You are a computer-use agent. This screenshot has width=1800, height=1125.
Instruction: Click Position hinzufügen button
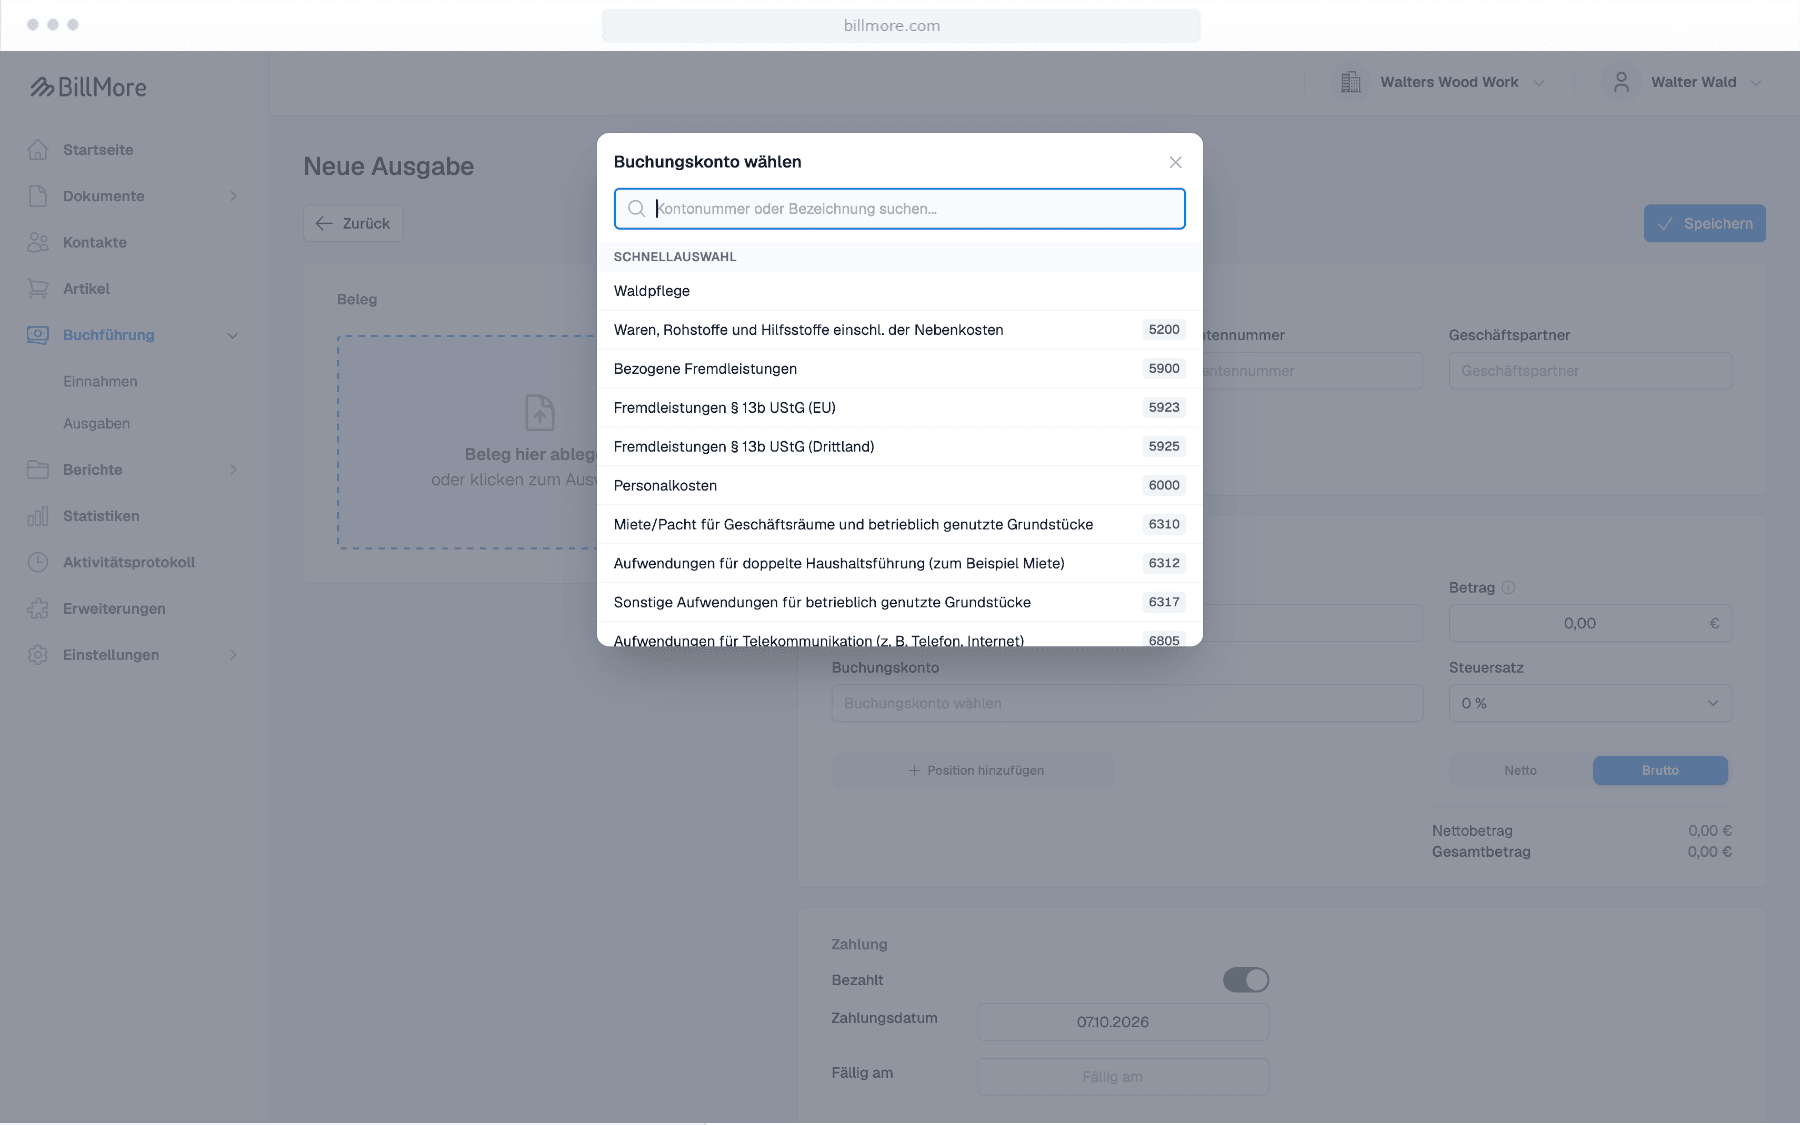pyautogui.click(x=973, y=770)
